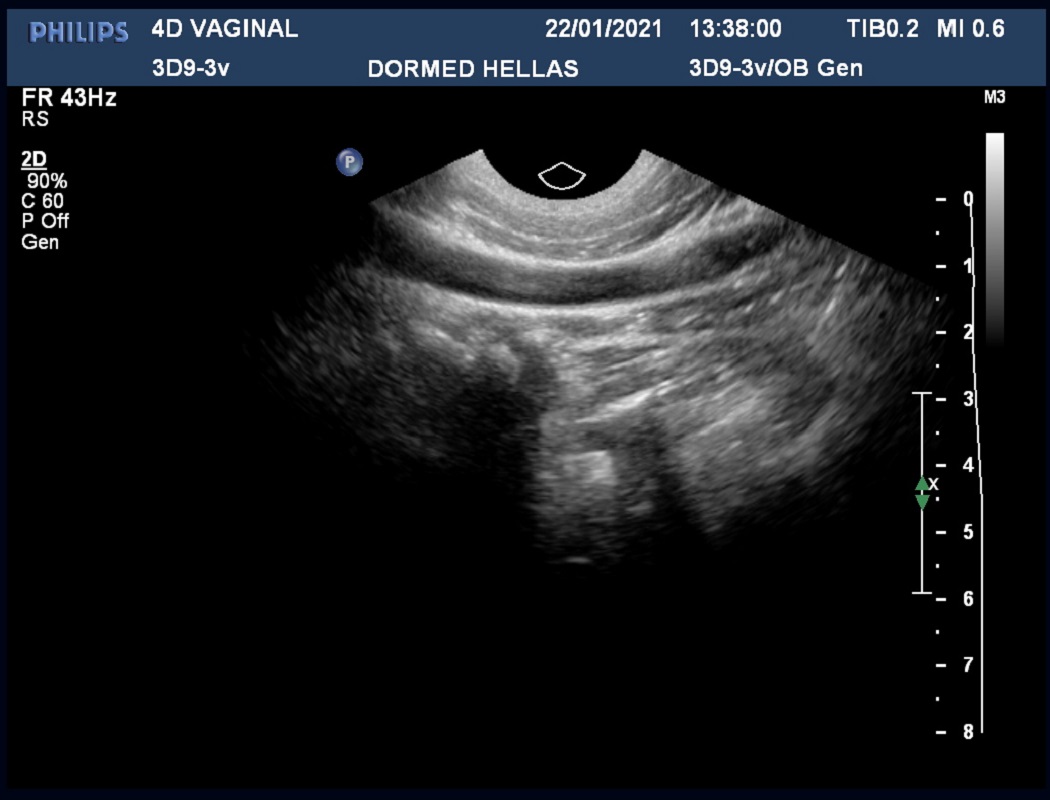Click the 13:38:00 time display
This screenshot has width=1050, height=800.
coord(735,29)
